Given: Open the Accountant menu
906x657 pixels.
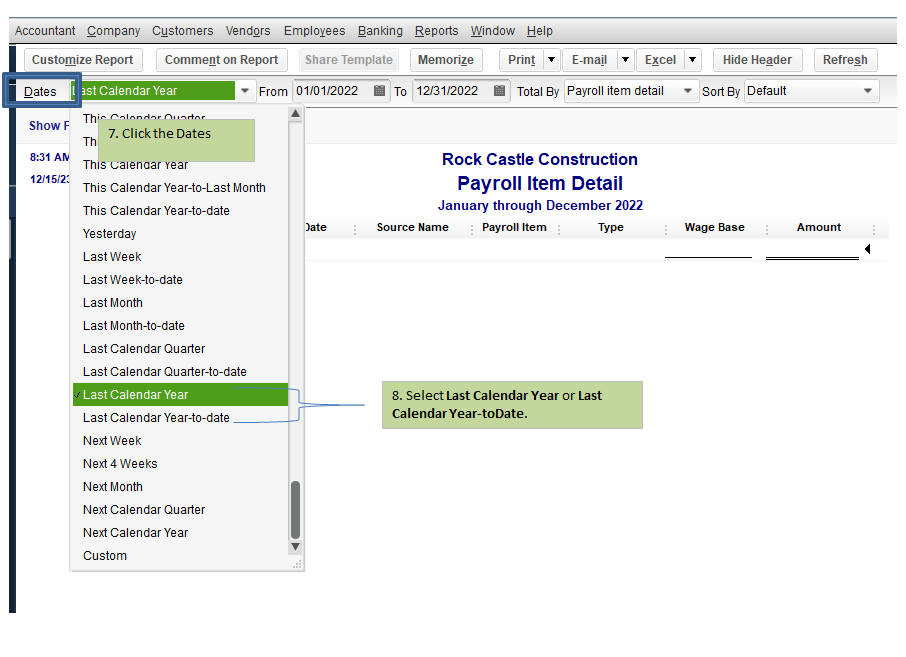Looking at the screenshot, I should coord(45,31).
